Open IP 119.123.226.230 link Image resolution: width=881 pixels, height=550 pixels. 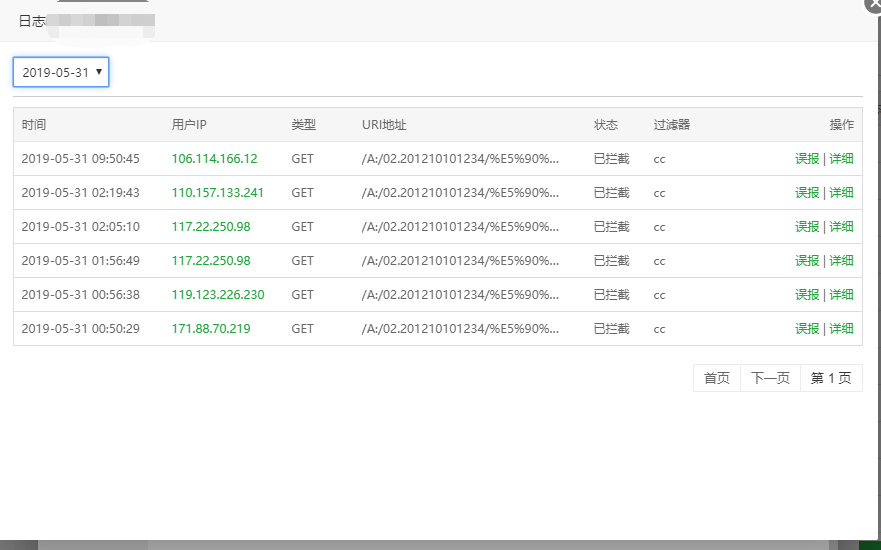click(217, 295)
